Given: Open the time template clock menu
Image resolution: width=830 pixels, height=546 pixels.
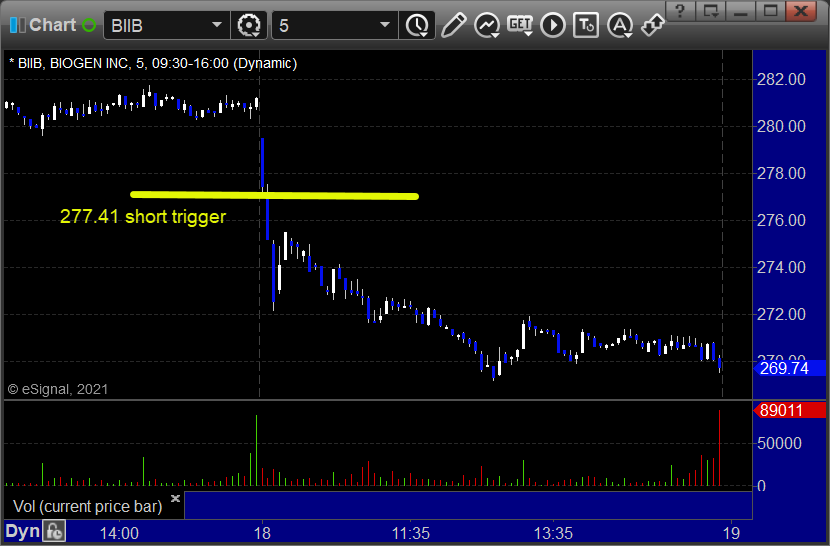Looking at the screenshot, I should point(418,25).
